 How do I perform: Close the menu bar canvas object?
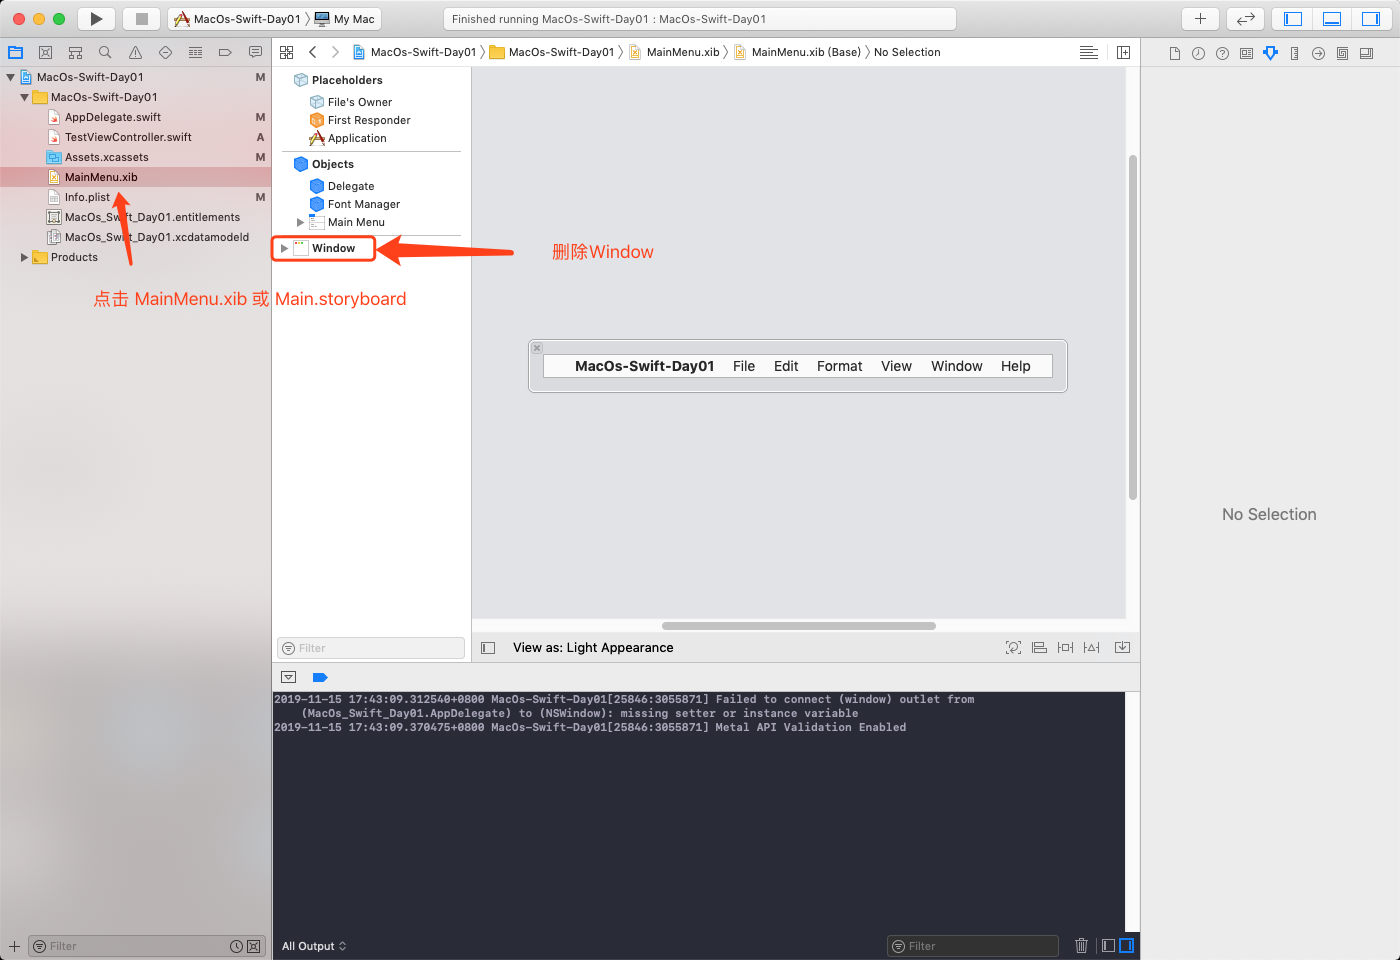(537, 348)
